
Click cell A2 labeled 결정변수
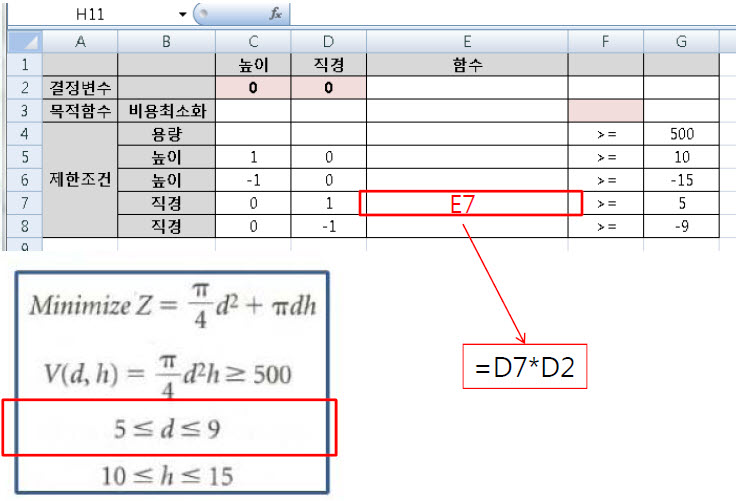(x=80, y=88)
